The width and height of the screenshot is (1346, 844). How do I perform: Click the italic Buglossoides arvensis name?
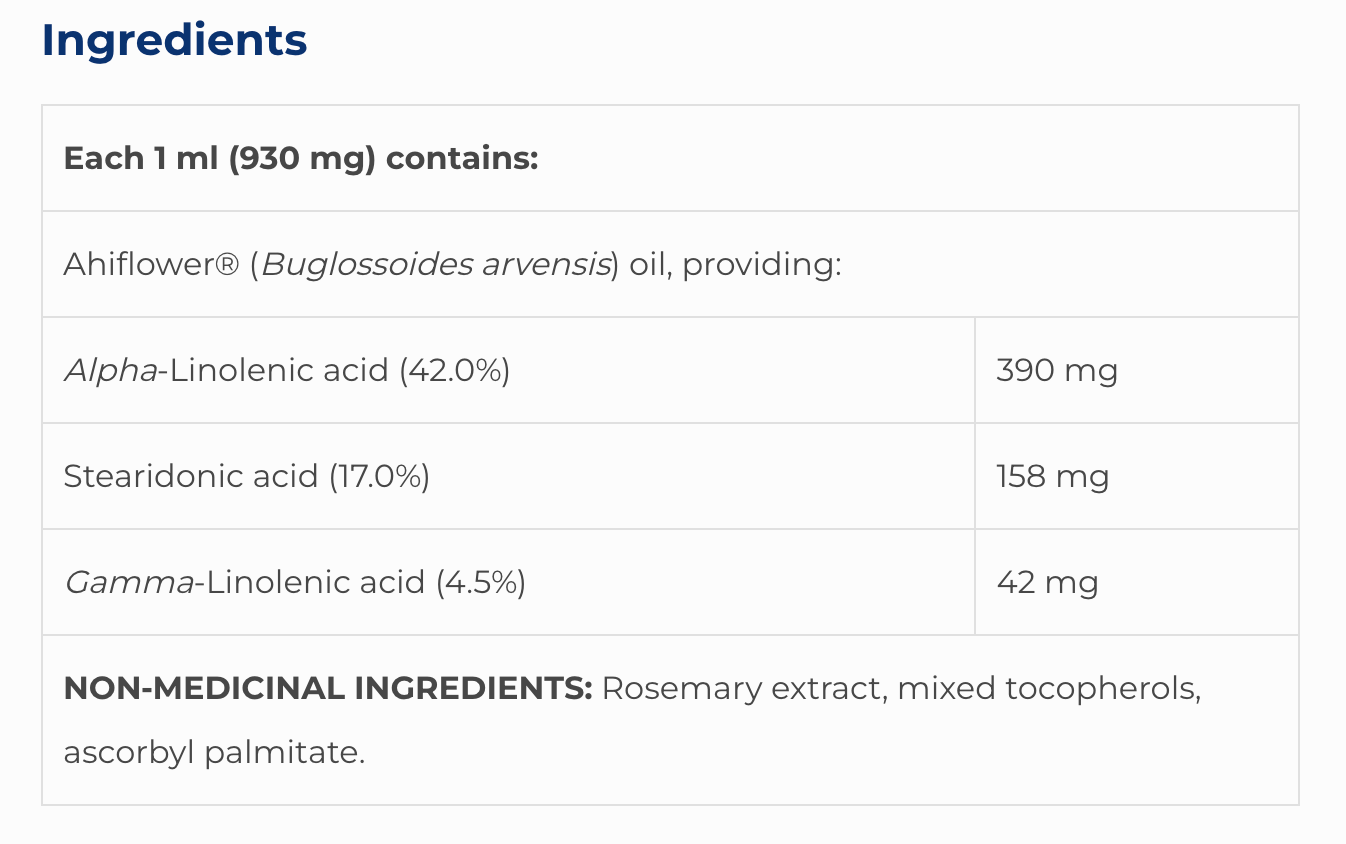coord(436,265)
